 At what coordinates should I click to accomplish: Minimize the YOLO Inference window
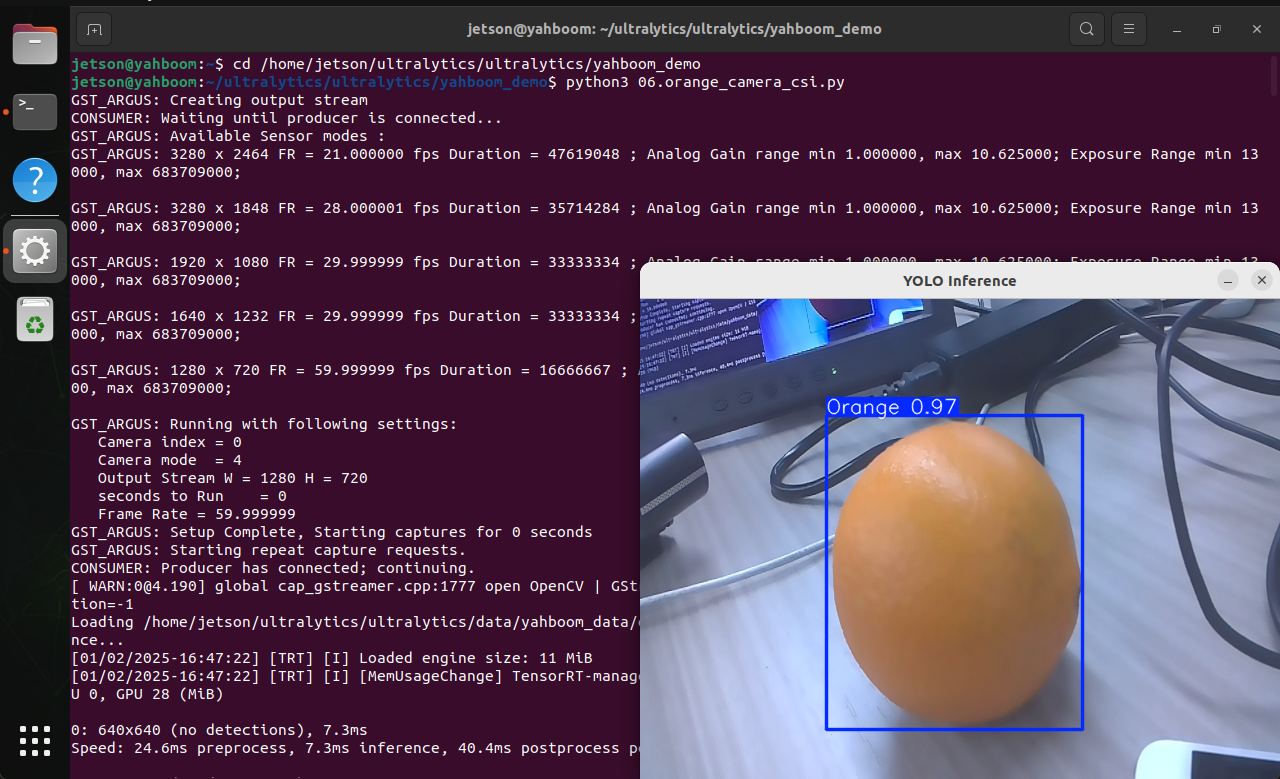[1229, 281]
